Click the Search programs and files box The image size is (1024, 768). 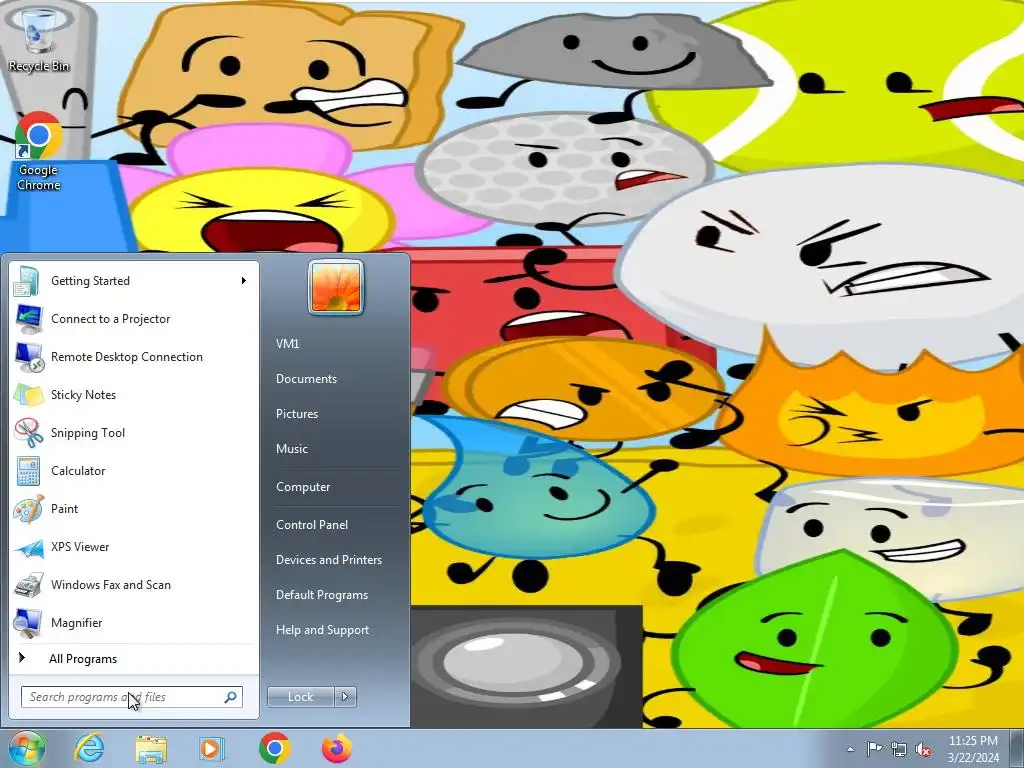[x=132, y=697]
